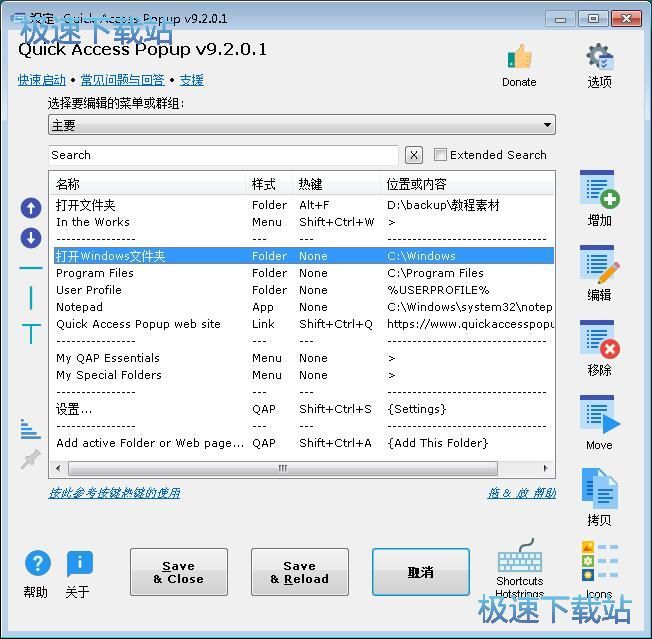Open the drag and drop help link
Image resolution: width=652 pixels, height=639 pixels.
click(522, 493)
